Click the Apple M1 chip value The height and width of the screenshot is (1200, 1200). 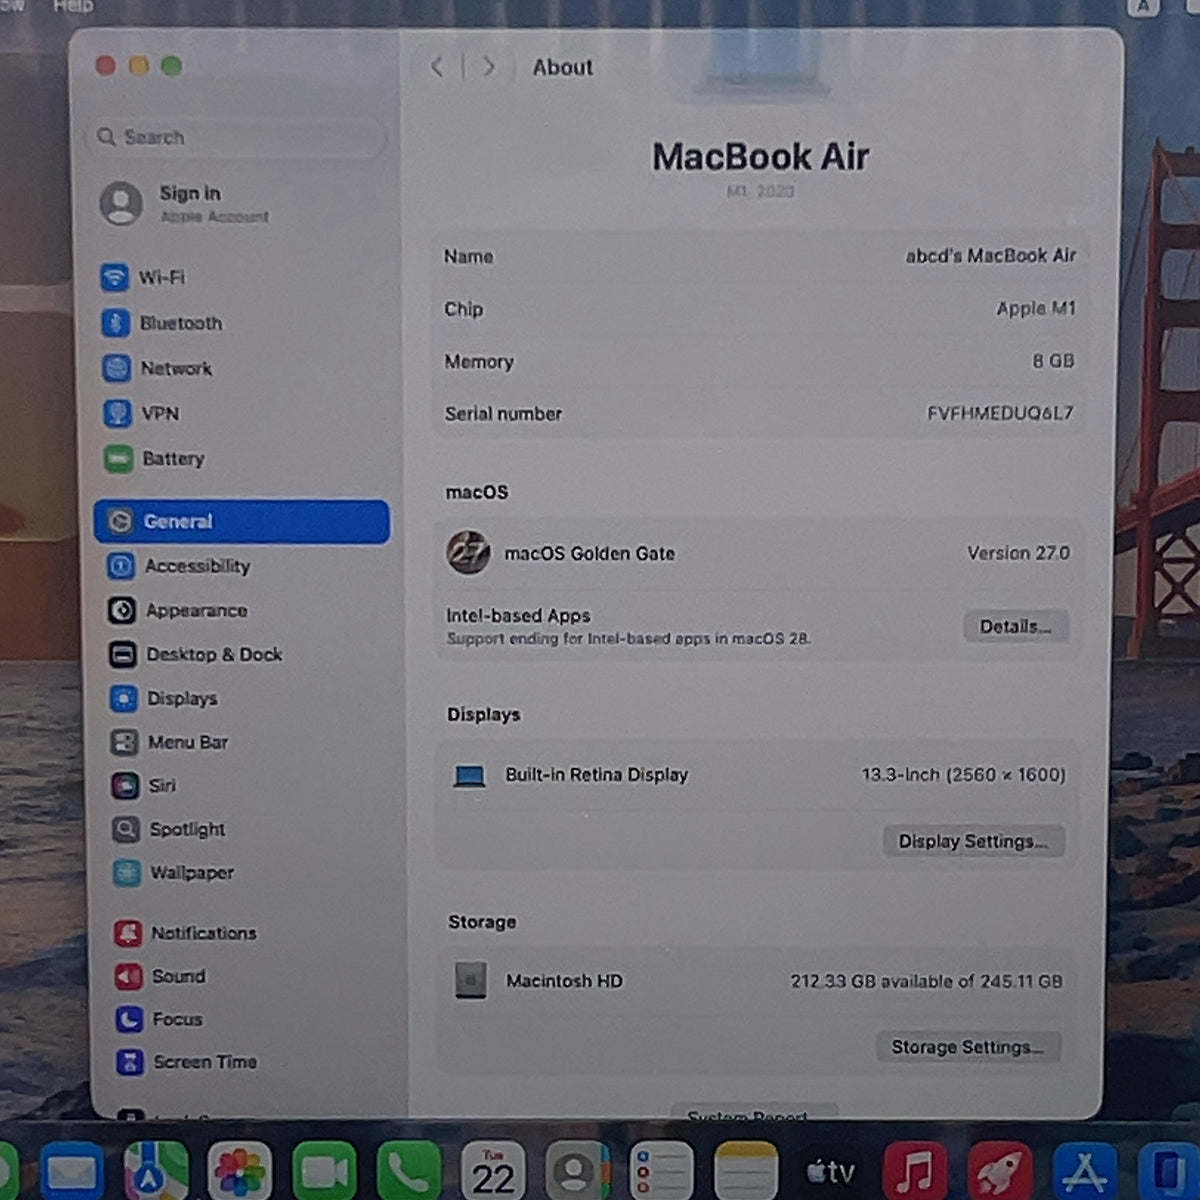1036,309
